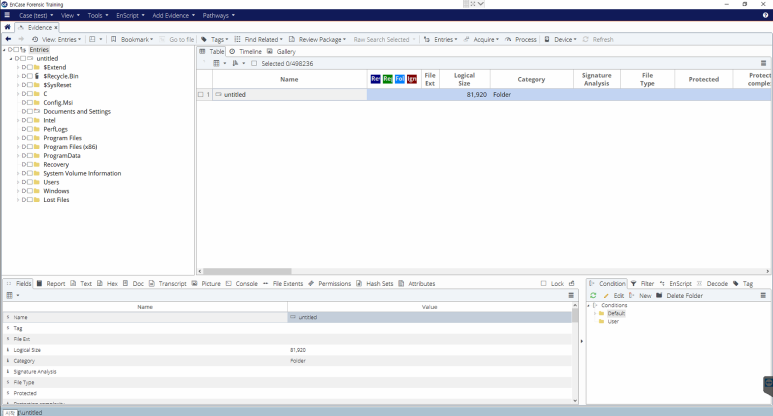Click the Tags toolbar icon
Viewport: 773px width, 416px height.
[204, 39]
